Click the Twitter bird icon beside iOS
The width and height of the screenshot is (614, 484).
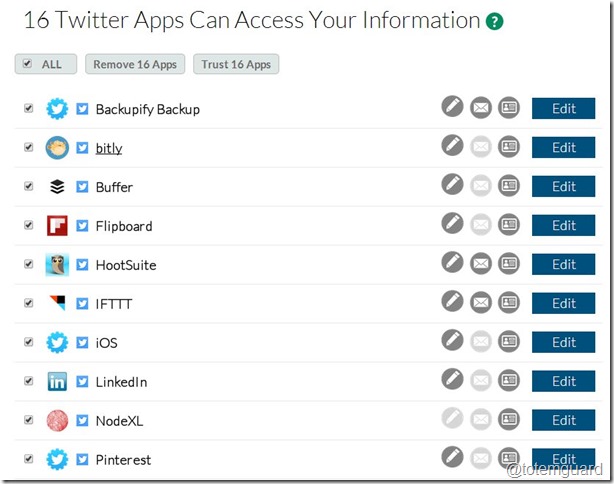82,343
